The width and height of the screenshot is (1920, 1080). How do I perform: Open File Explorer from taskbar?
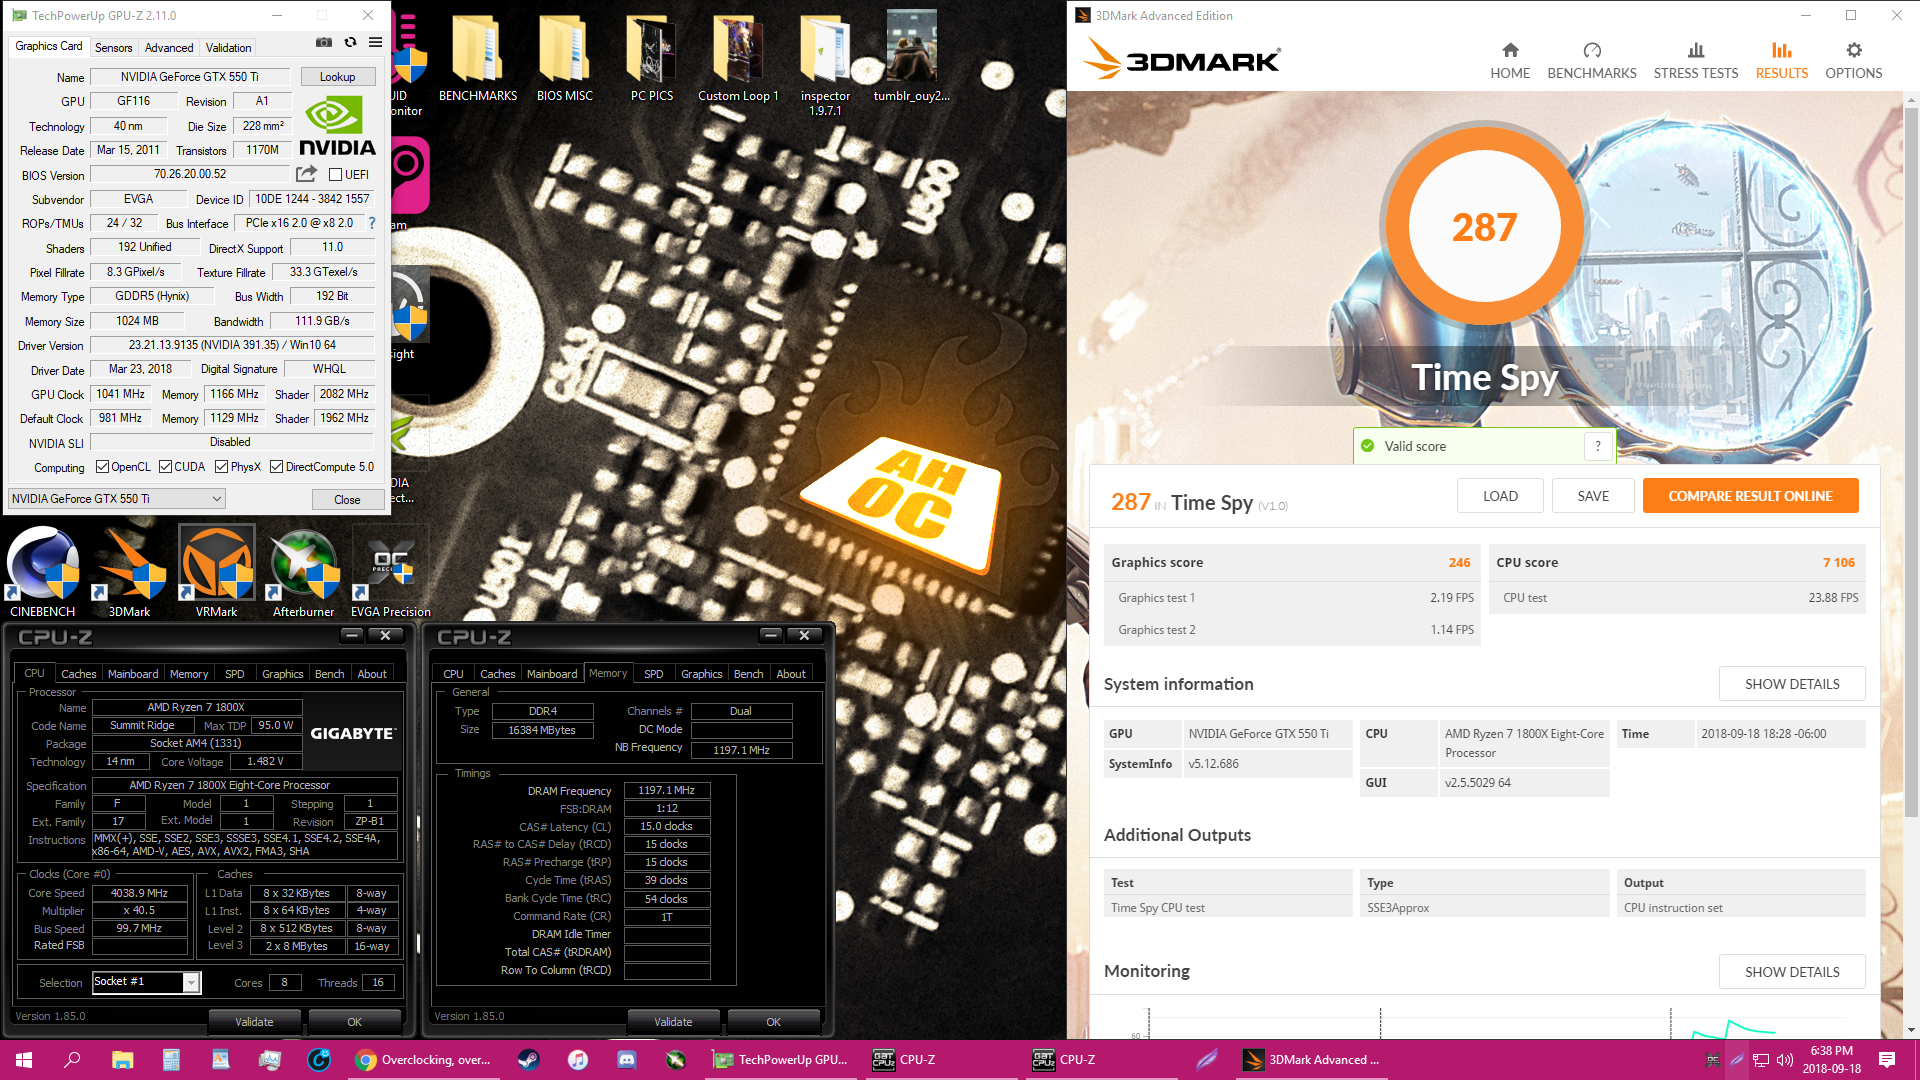point(122,1060)
